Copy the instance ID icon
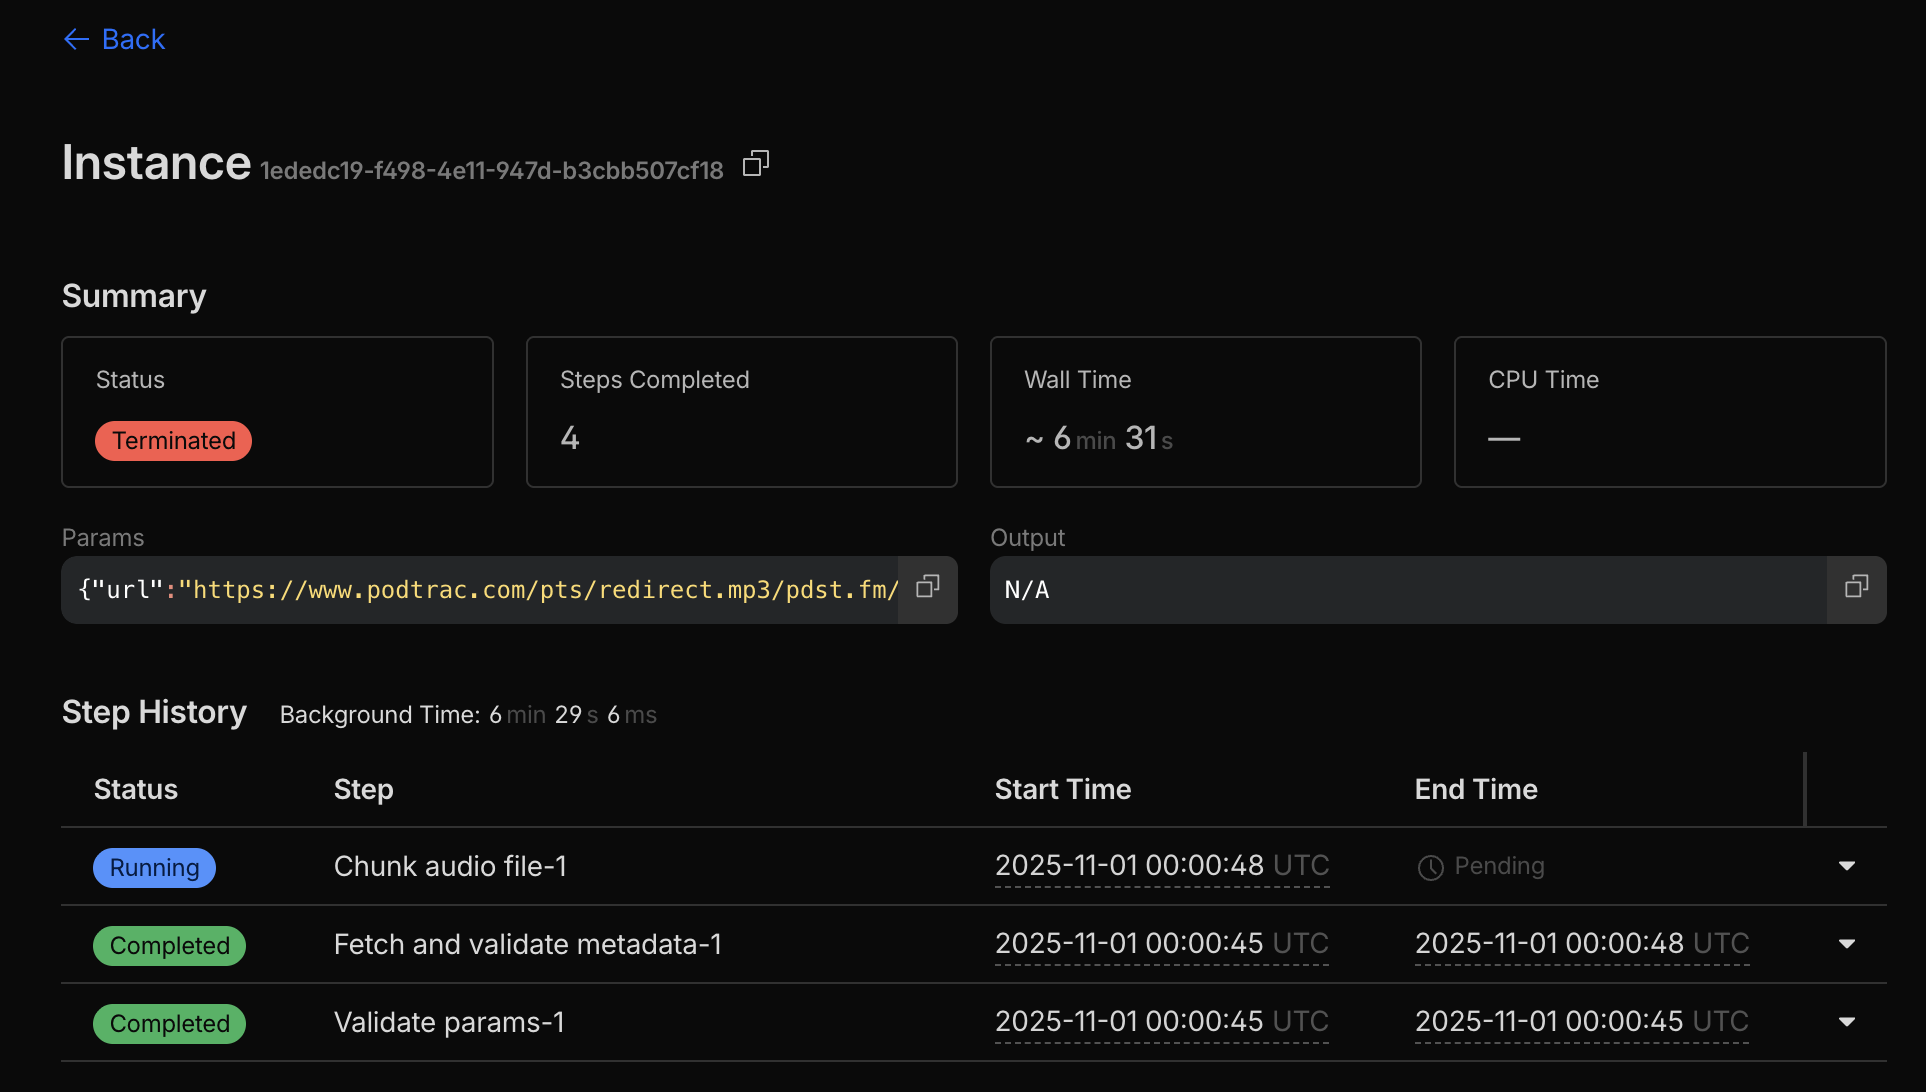The image size is (1926, 1092). [x=756, y=164]
